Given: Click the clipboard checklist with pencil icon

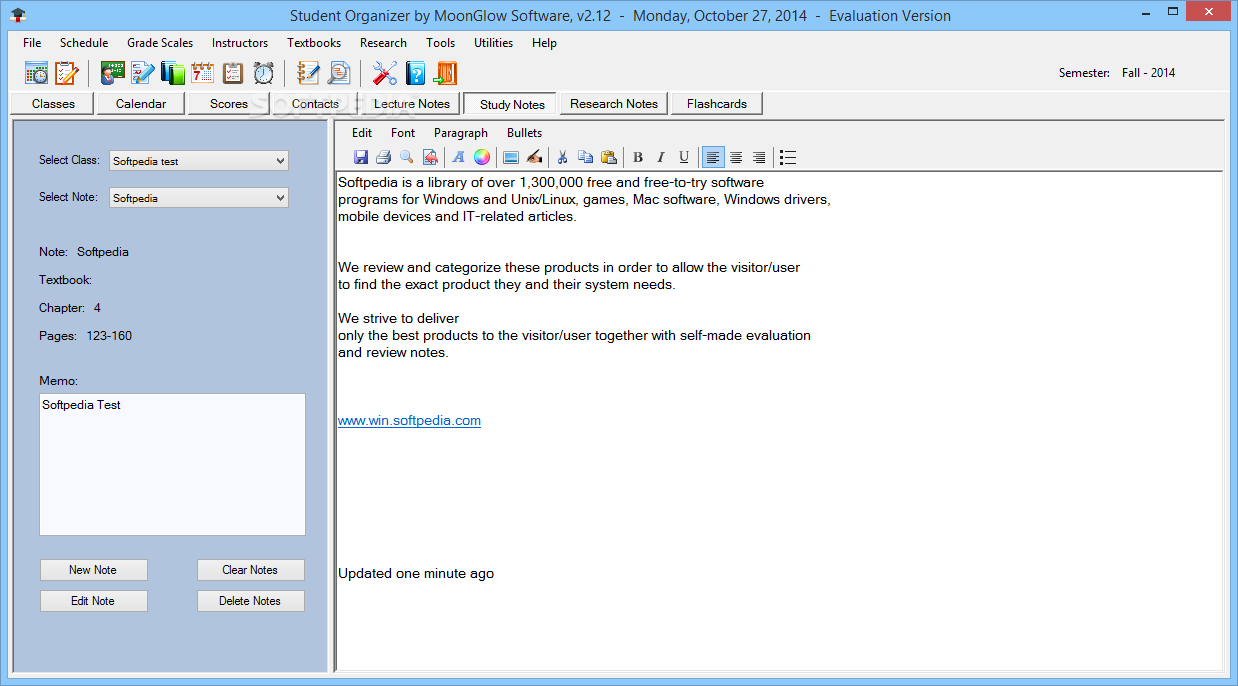Looking at the screenshot, I should tap(66, 73).
